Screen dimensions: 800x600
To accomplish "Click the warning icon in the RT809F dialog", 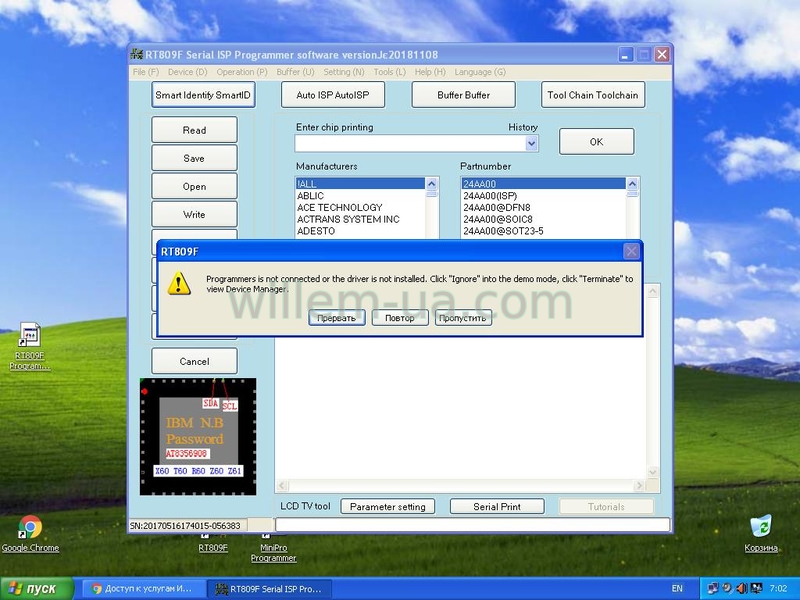I will pos(179,284).
